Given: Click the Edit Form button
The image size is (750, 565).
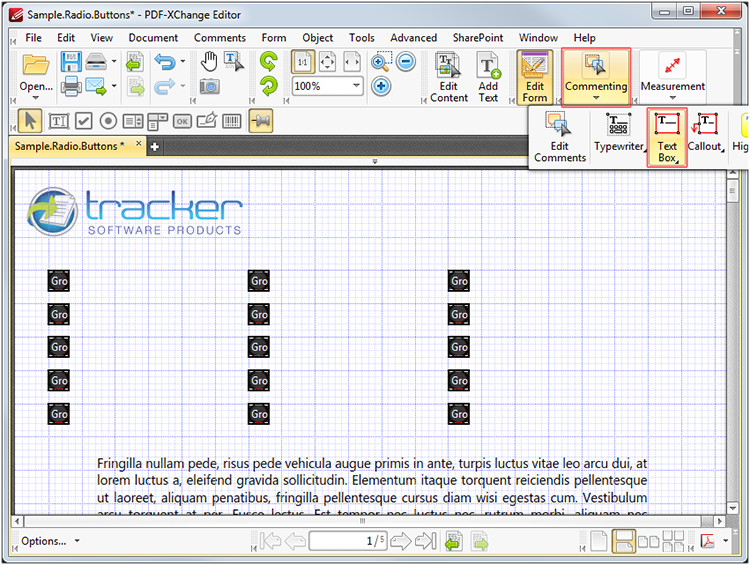Looking at the screenshot, I should pyautogui.click(x=535, y=78).
